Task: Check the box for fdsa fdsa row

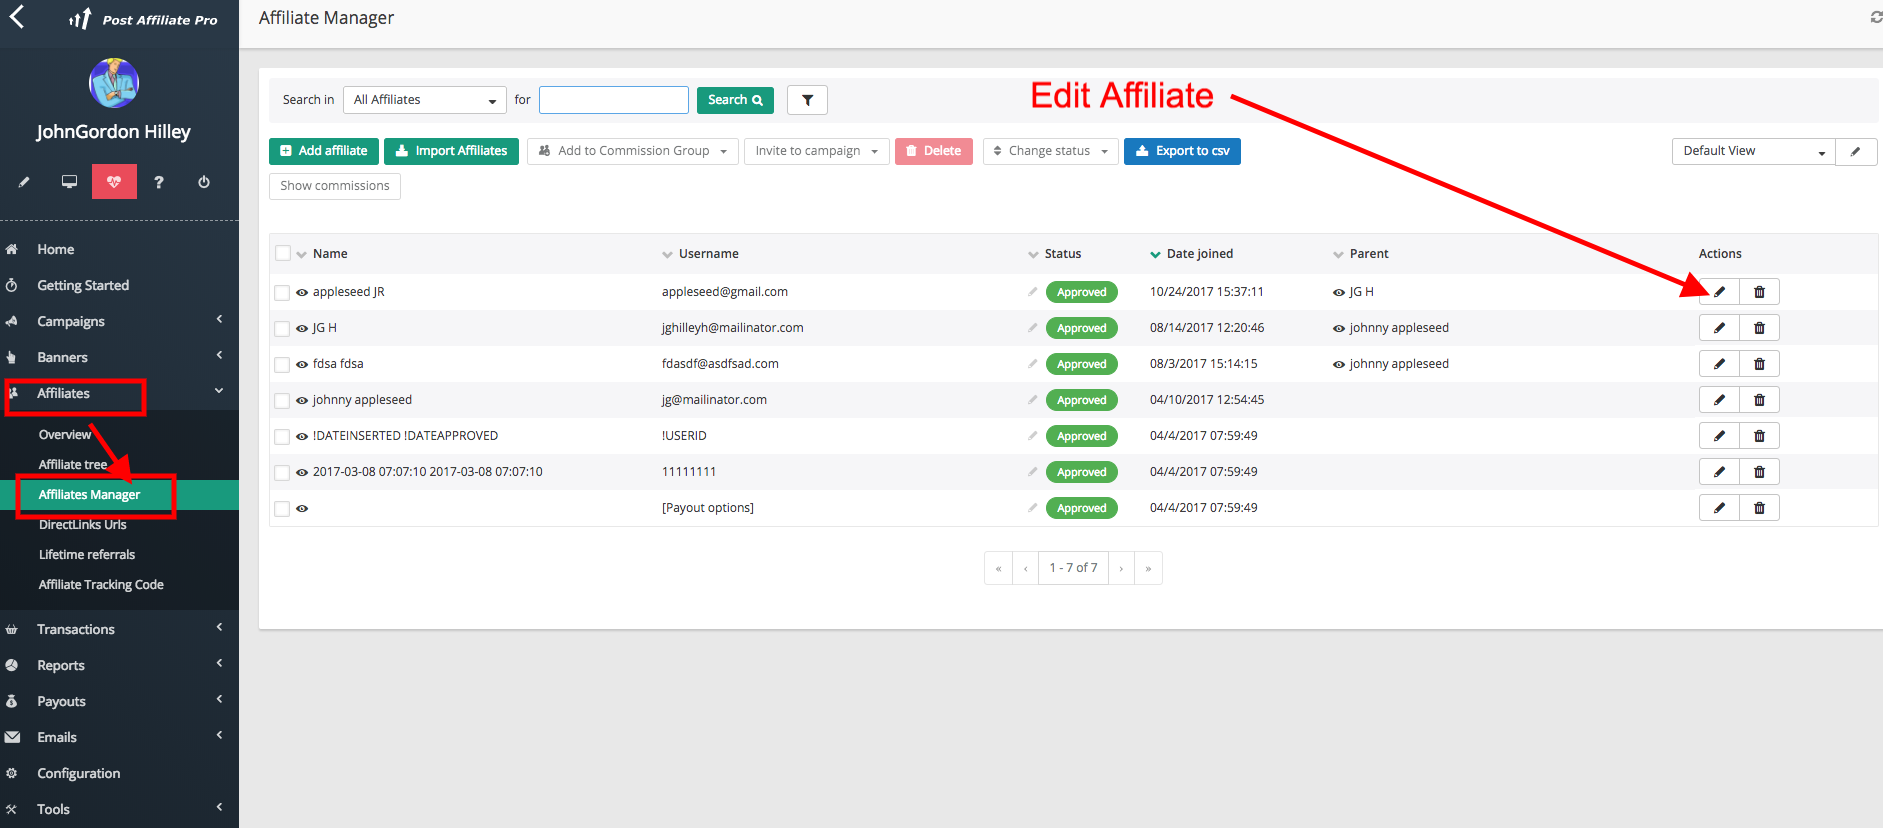Action: pos(282,365)
